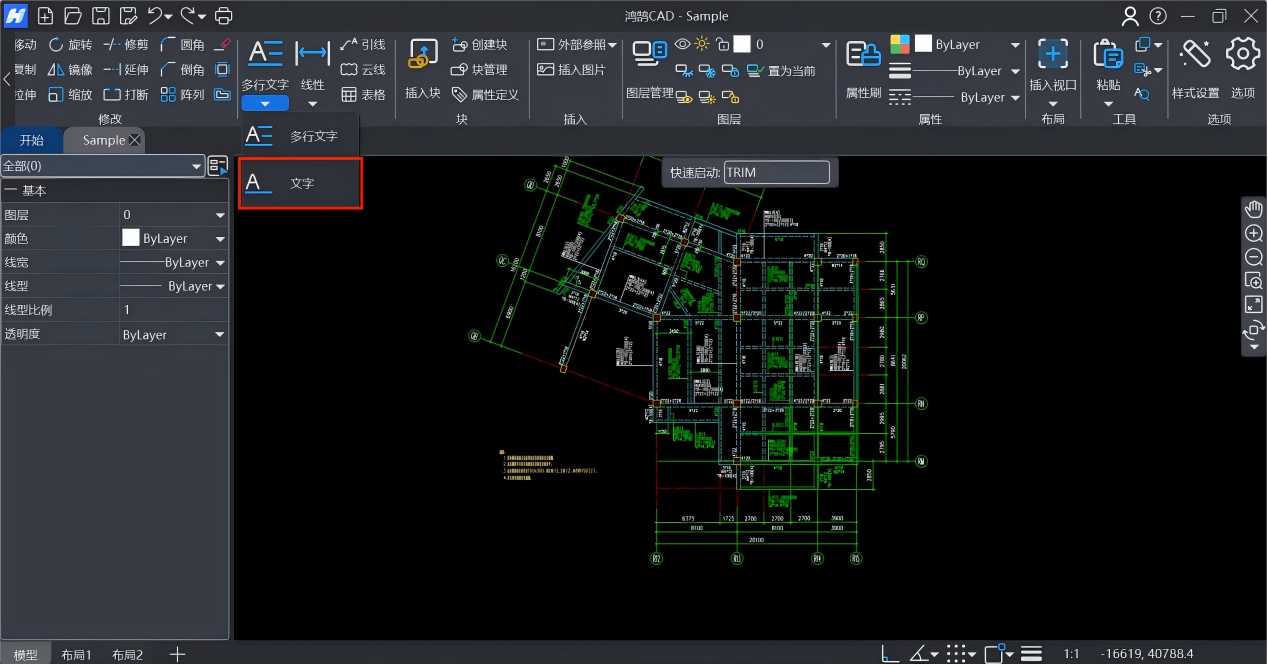
Task: Switch to the 布局1 tab
Action: 76,655
